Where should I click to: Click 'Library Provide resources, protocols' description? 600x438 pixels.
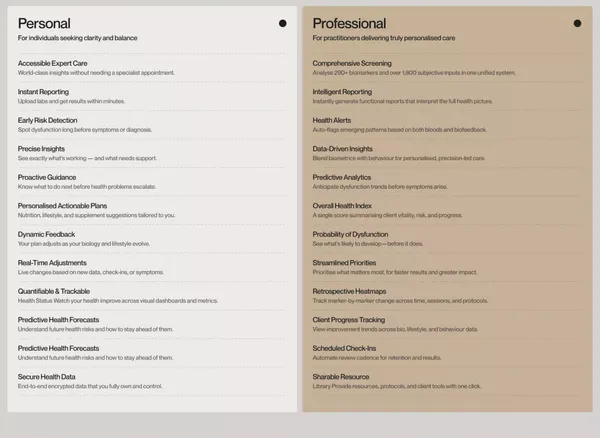396,386
